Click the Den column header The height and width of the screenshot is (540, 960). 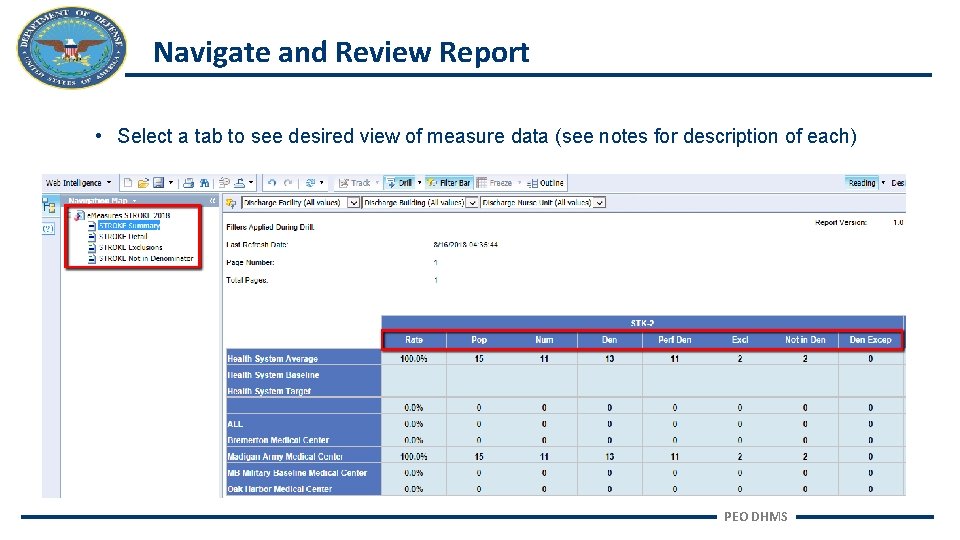(x=610, y=340)
